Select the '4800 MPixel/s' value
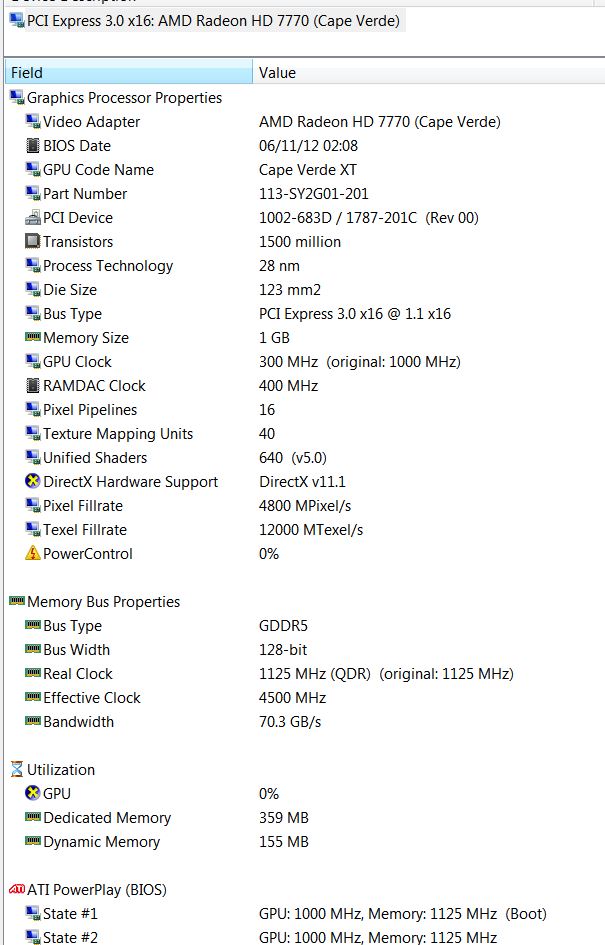The image size is (605, 945). tap(305, 506)
